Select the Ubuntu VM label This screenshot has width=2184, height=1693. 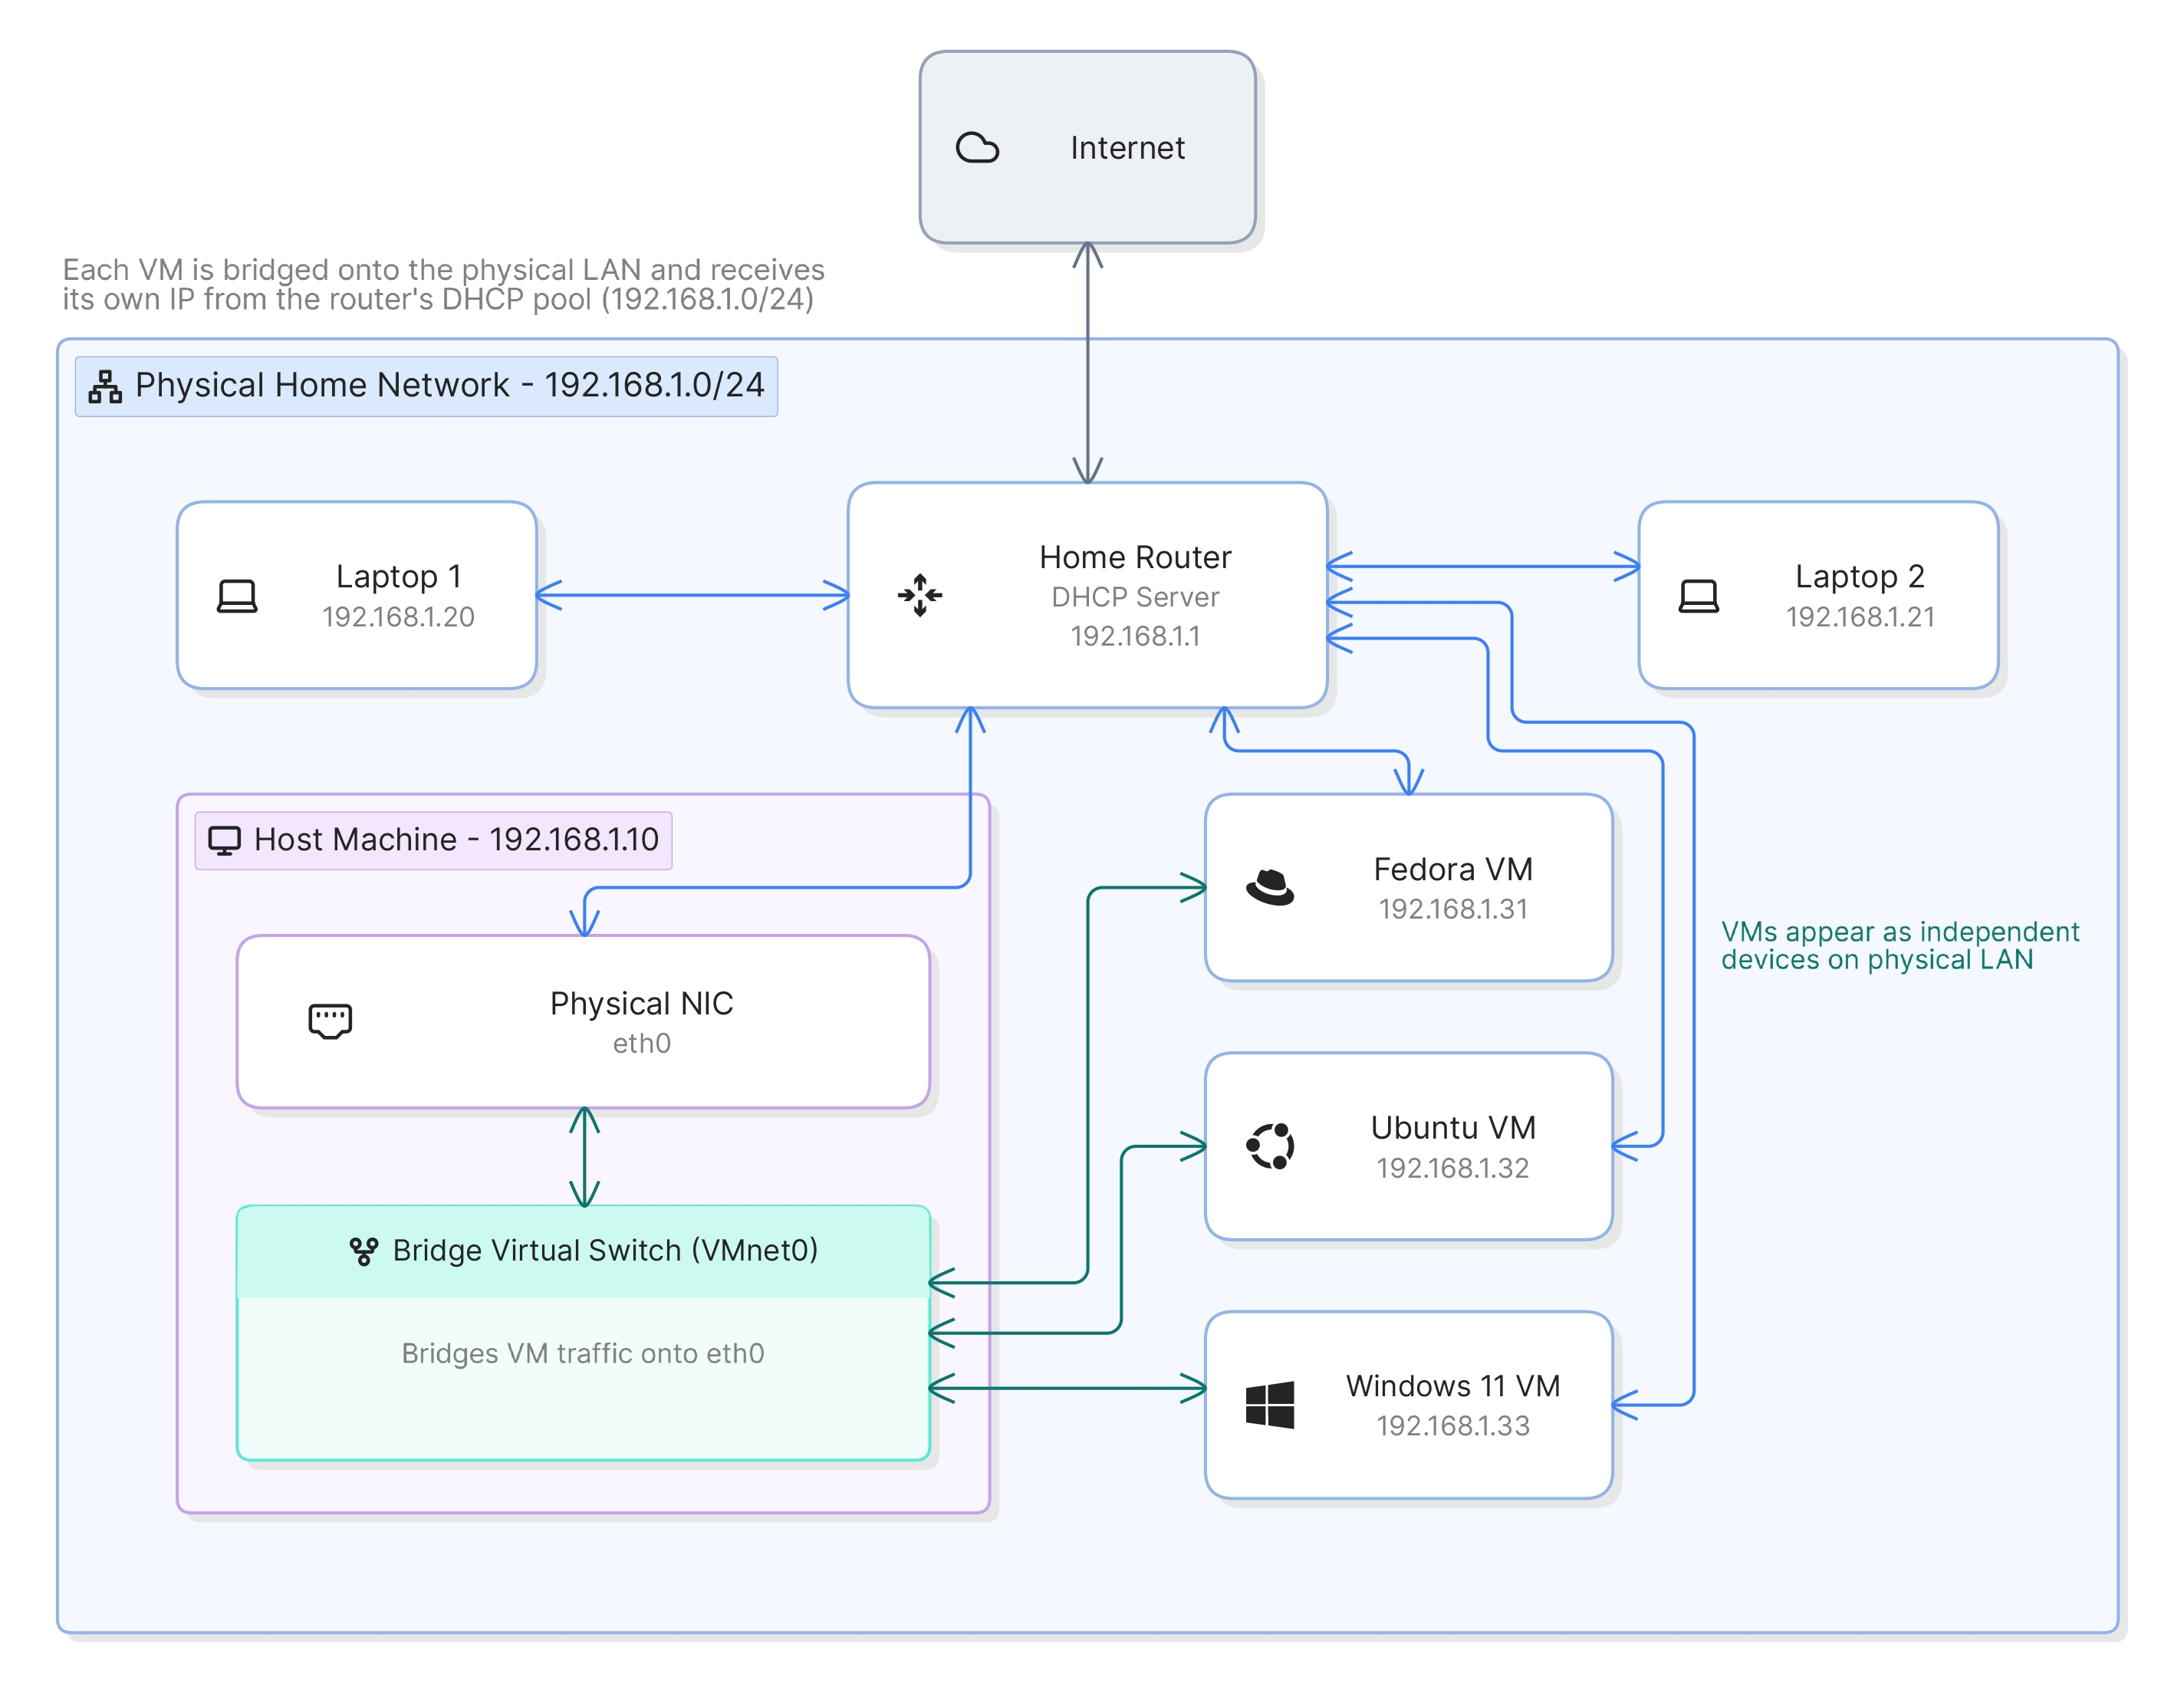click(x=1453, y=1128)
